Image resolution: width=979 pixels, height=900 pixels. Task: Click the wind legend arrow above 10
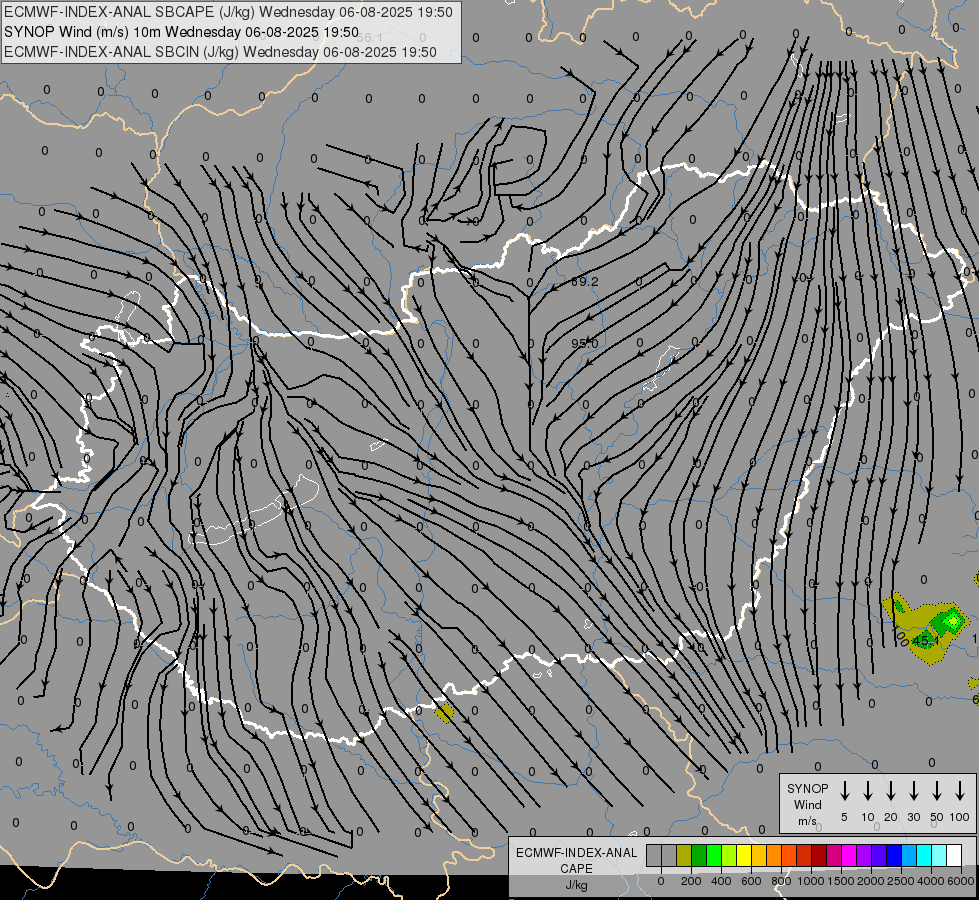[868, 791]
